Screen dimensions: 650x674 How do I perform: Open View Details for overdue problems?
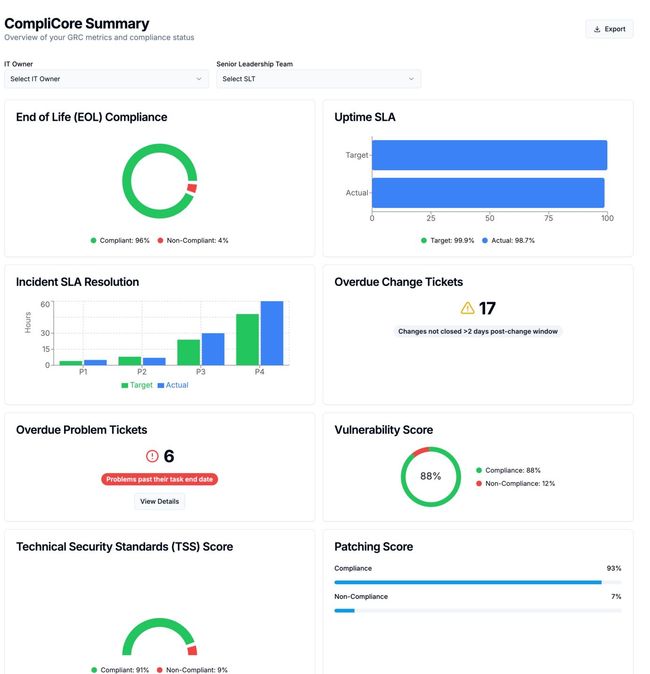(x=160, y=501)
